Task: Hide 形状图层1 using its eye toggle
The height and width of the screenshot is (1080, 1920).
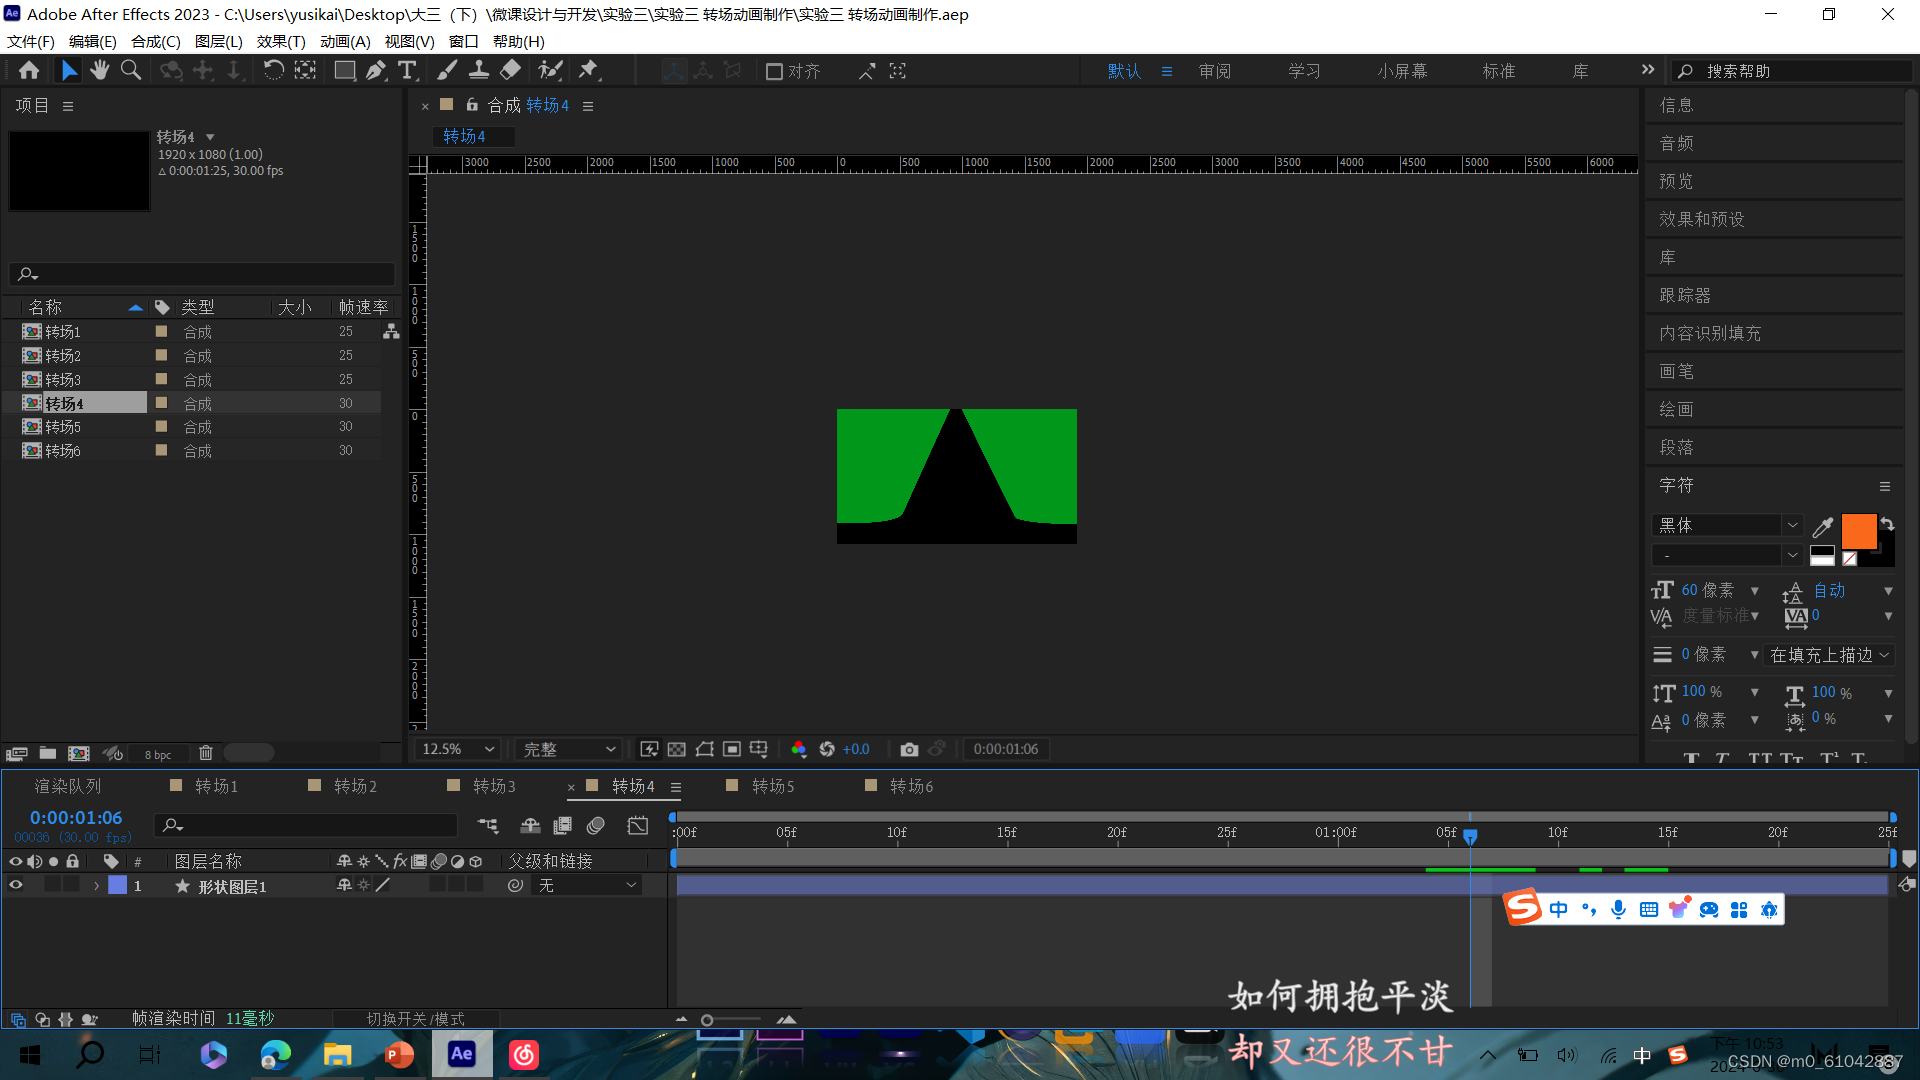Action: [x=16, y=885]
